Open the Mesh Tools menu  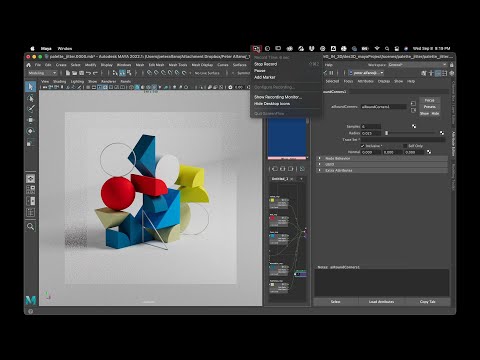pos(178,65)
